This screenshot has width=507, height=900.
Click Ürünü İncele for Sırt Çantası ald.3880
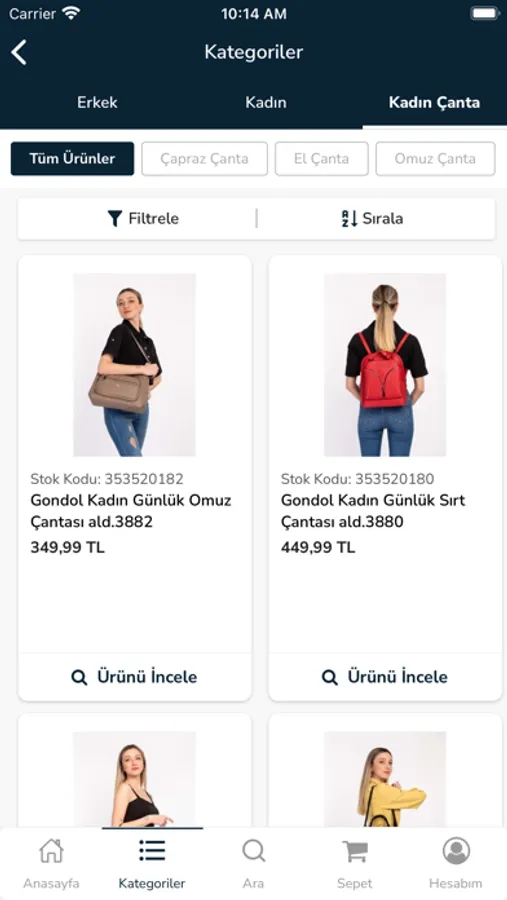tap(385, 677)
